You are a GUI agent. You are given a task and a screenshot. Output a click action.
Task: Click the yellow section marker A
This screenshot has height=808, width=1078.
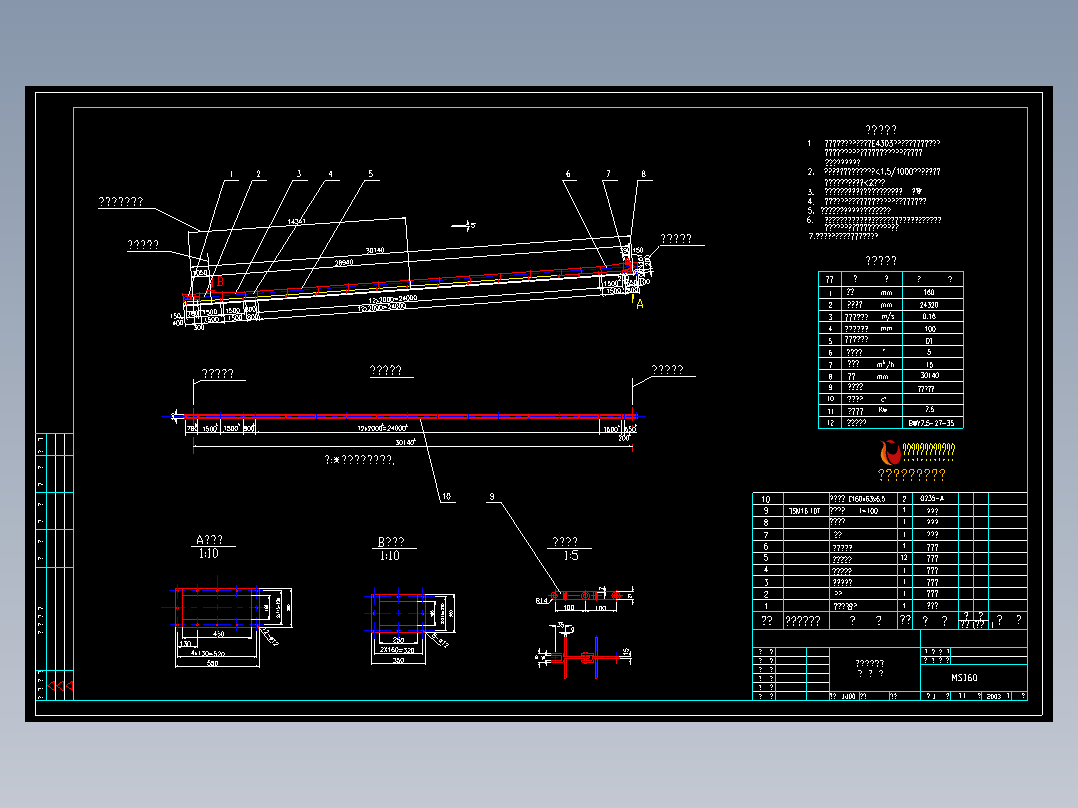point(640,304)
